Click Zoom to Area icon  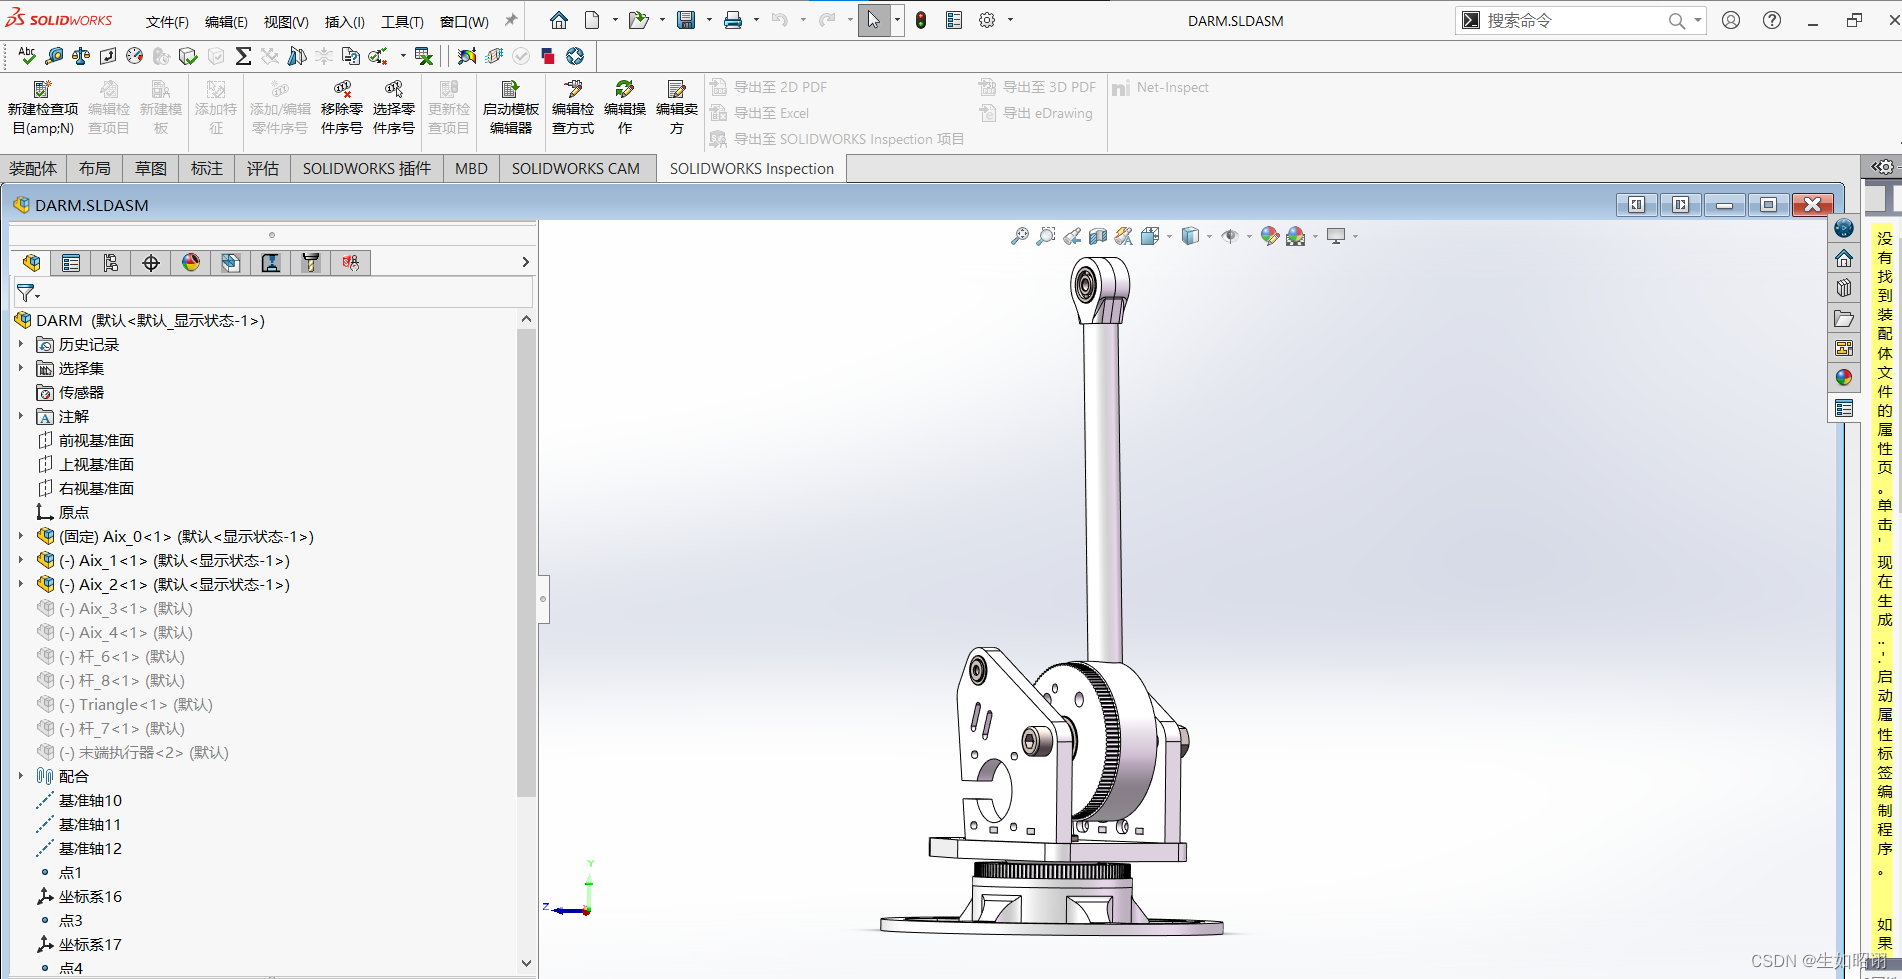pyautogui.click(x=1045, y=236)
